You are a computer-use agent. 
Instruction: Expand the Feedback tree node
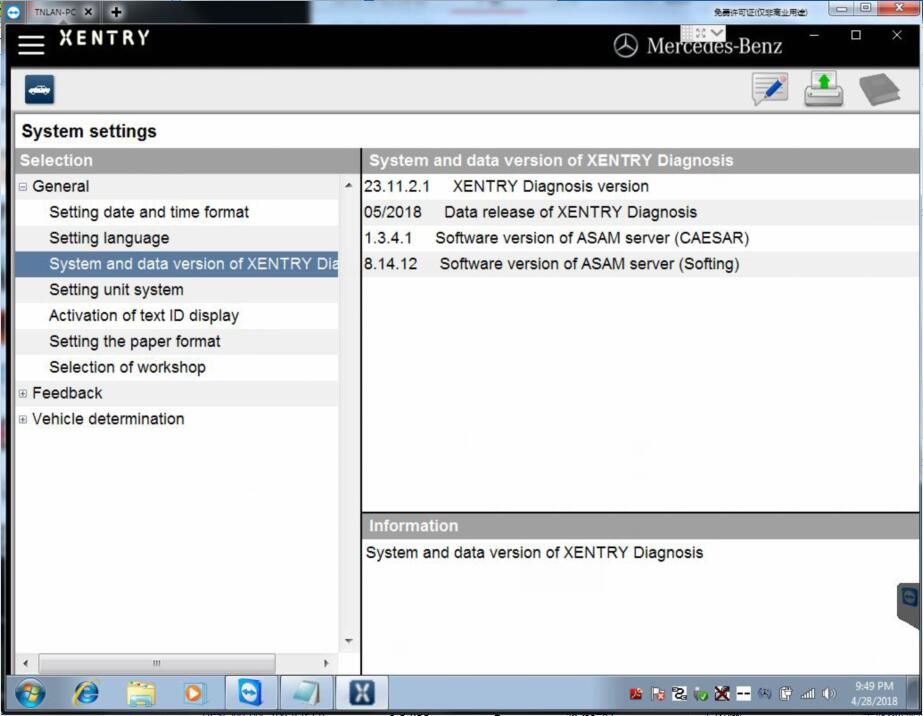pos(23,393)
